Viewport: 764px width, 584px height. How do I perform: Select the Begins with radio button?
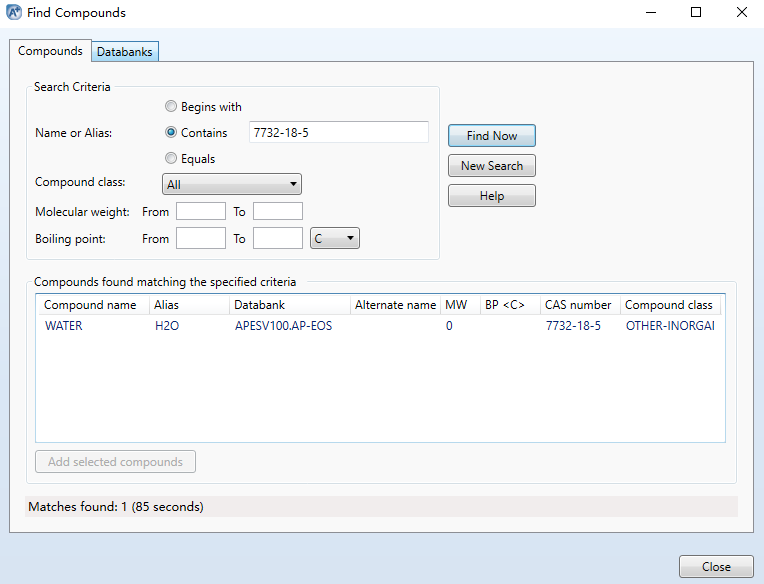171,106
